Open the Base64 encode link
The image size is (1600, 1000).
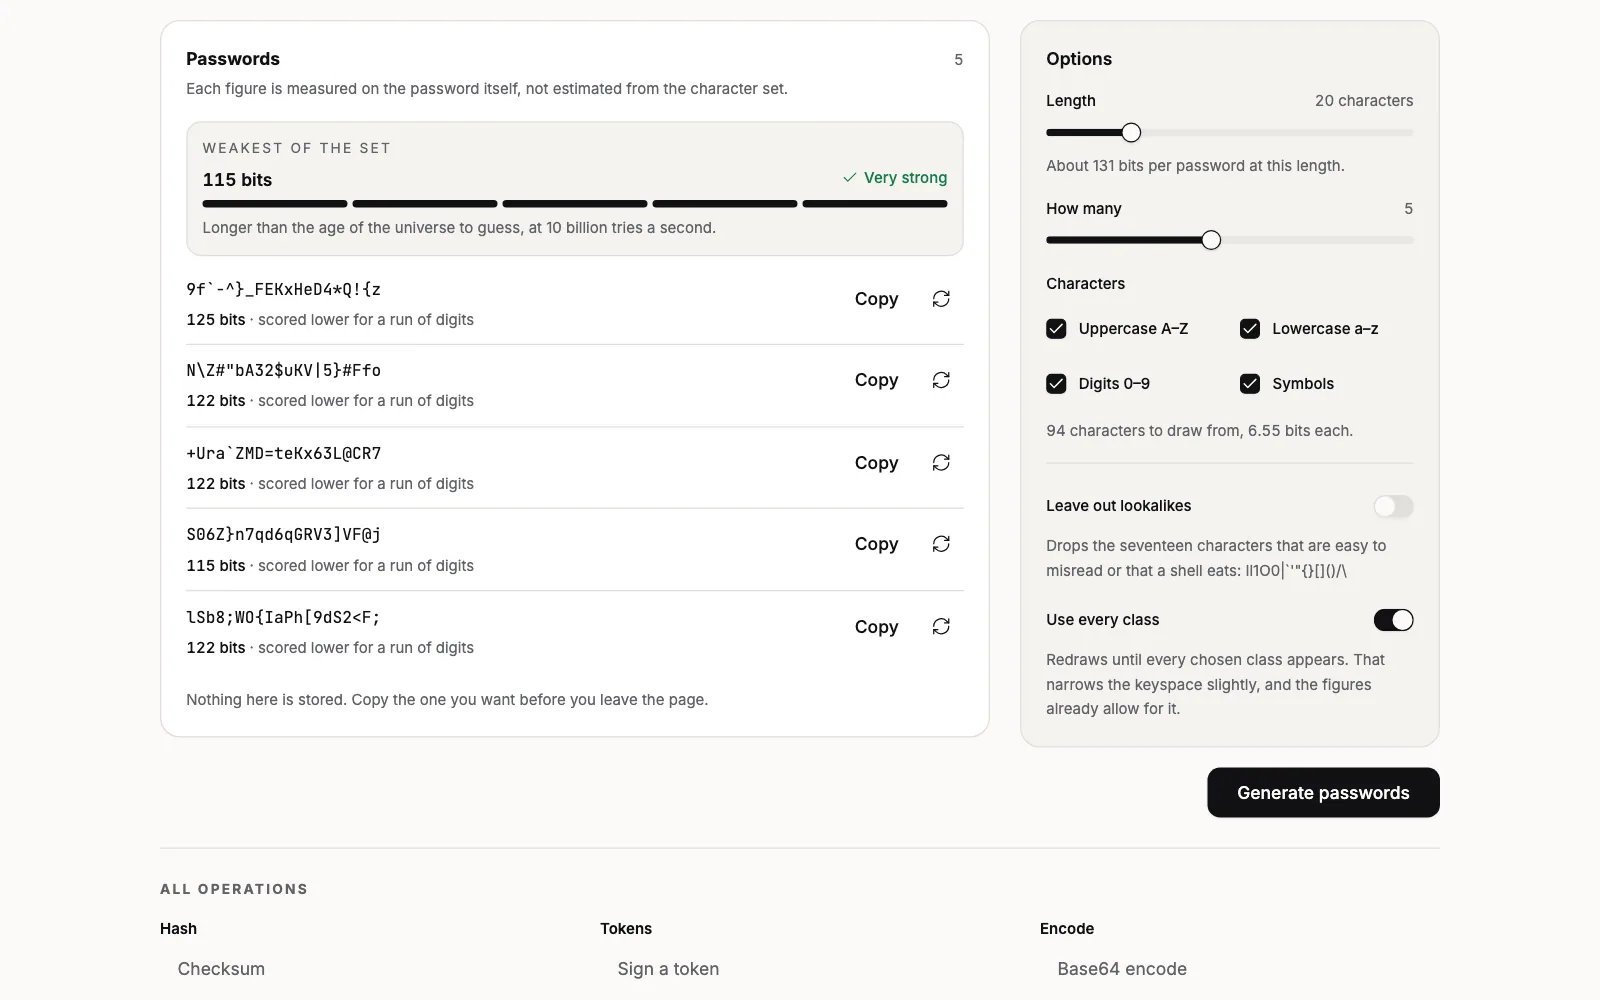click(1122, 969)
